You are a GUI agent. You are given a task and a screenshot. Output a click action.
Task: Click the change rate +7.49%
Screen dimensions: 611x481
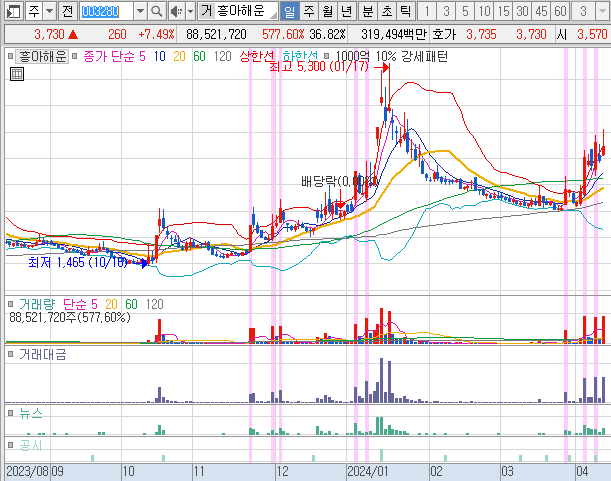(x=156, y=34)
